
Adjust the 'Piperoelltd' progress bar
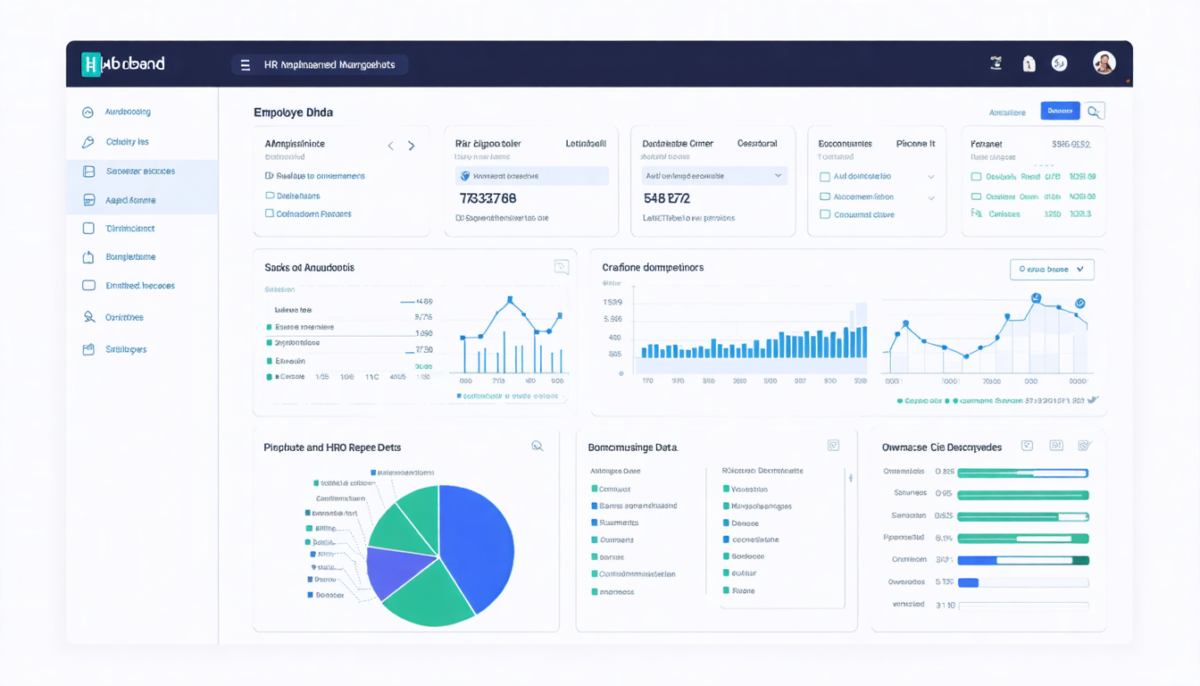point(1023,538)
